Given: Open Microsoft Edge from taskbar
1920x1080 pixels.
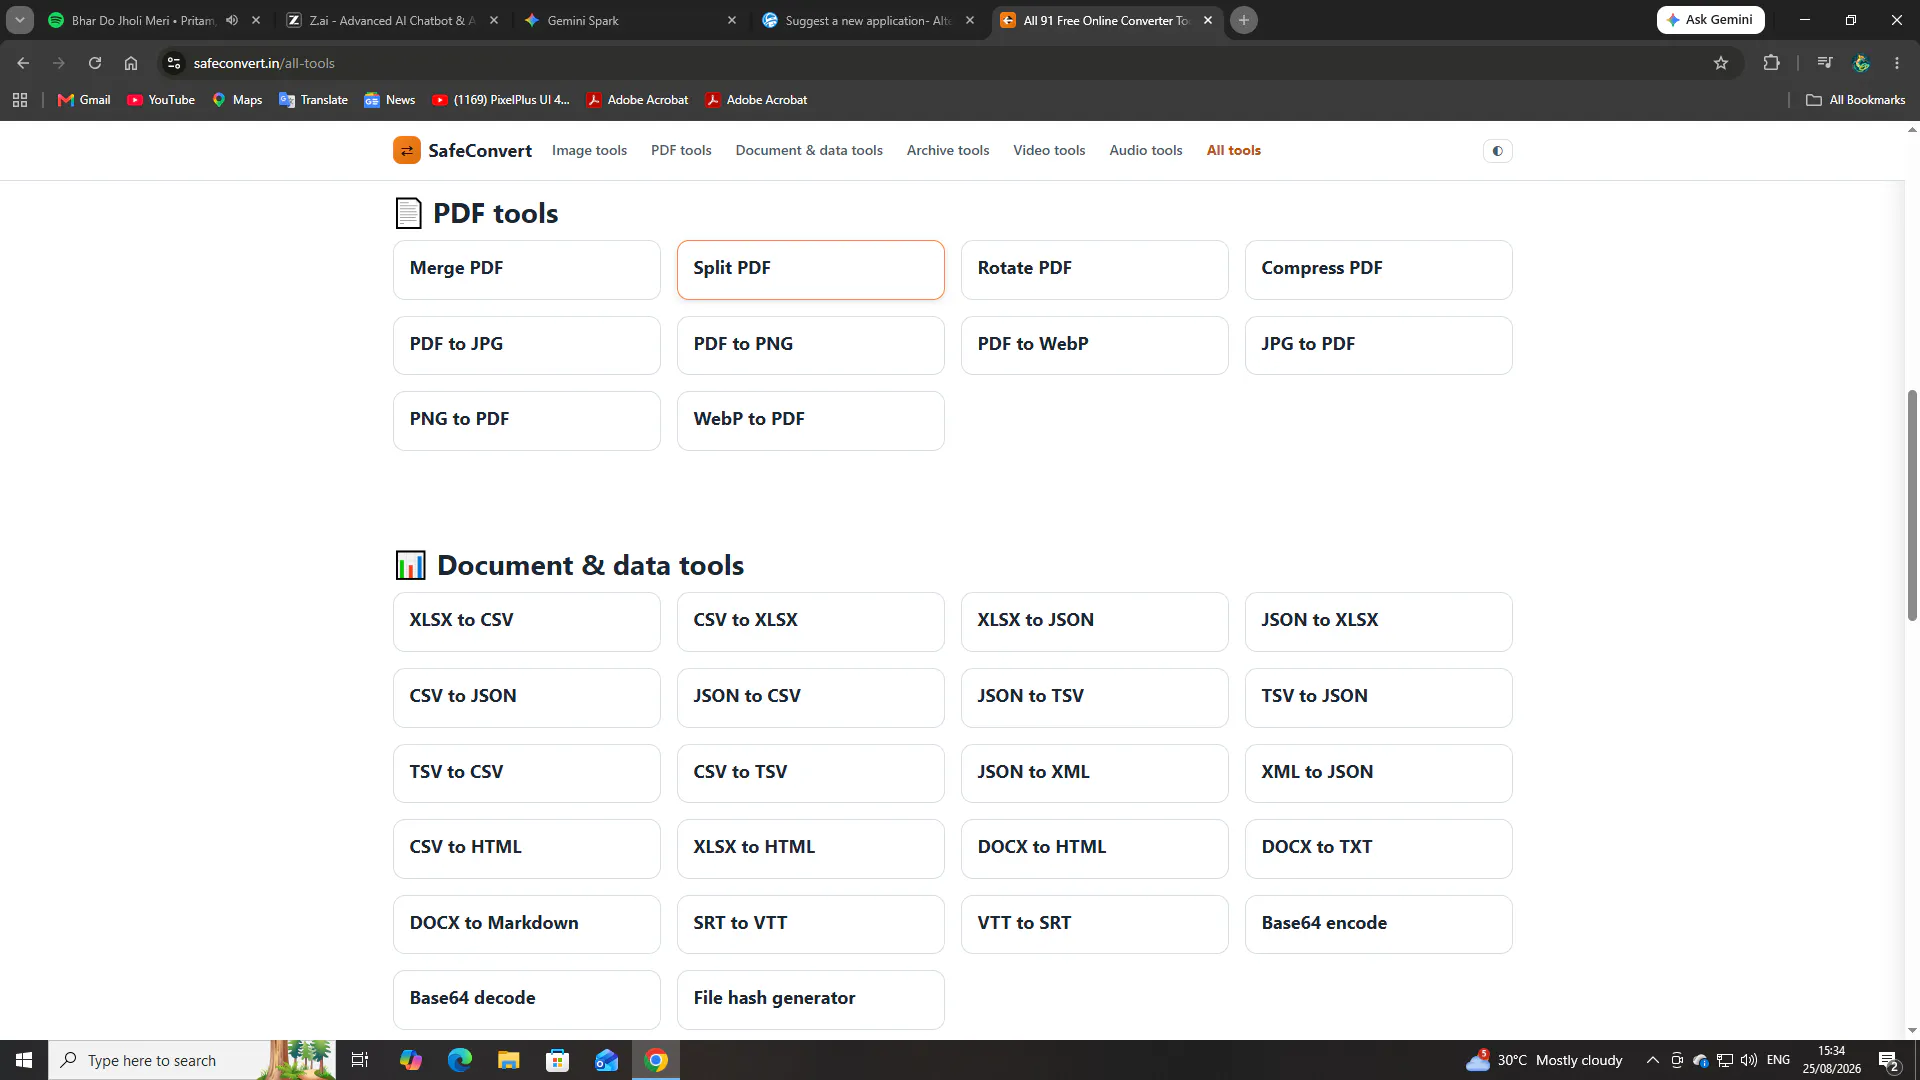Looking at the screenshot, I should click(x=460, y=1060).
